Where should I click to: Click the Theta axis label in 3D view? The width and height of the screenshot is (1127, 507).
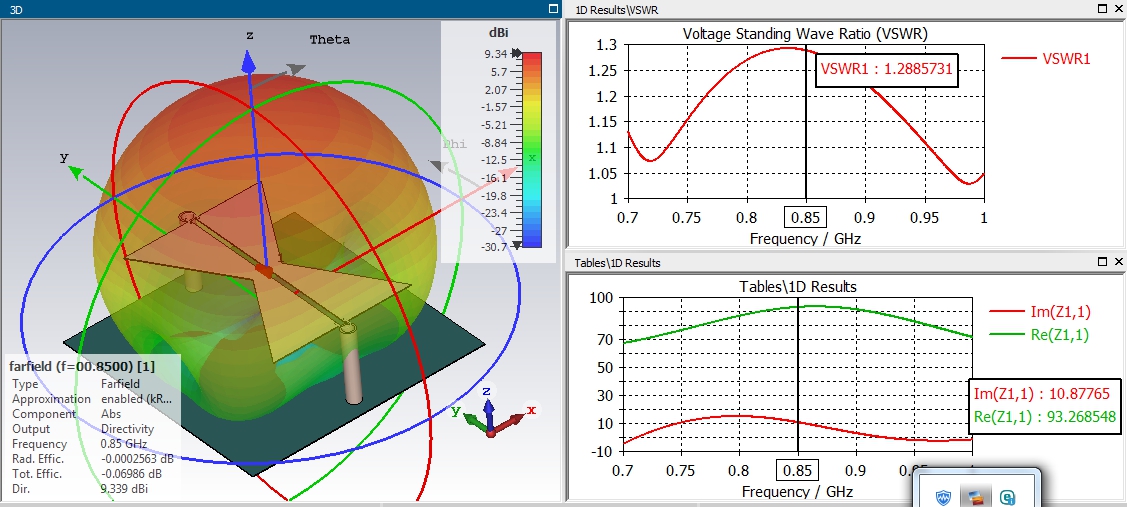tap(330, 40)
